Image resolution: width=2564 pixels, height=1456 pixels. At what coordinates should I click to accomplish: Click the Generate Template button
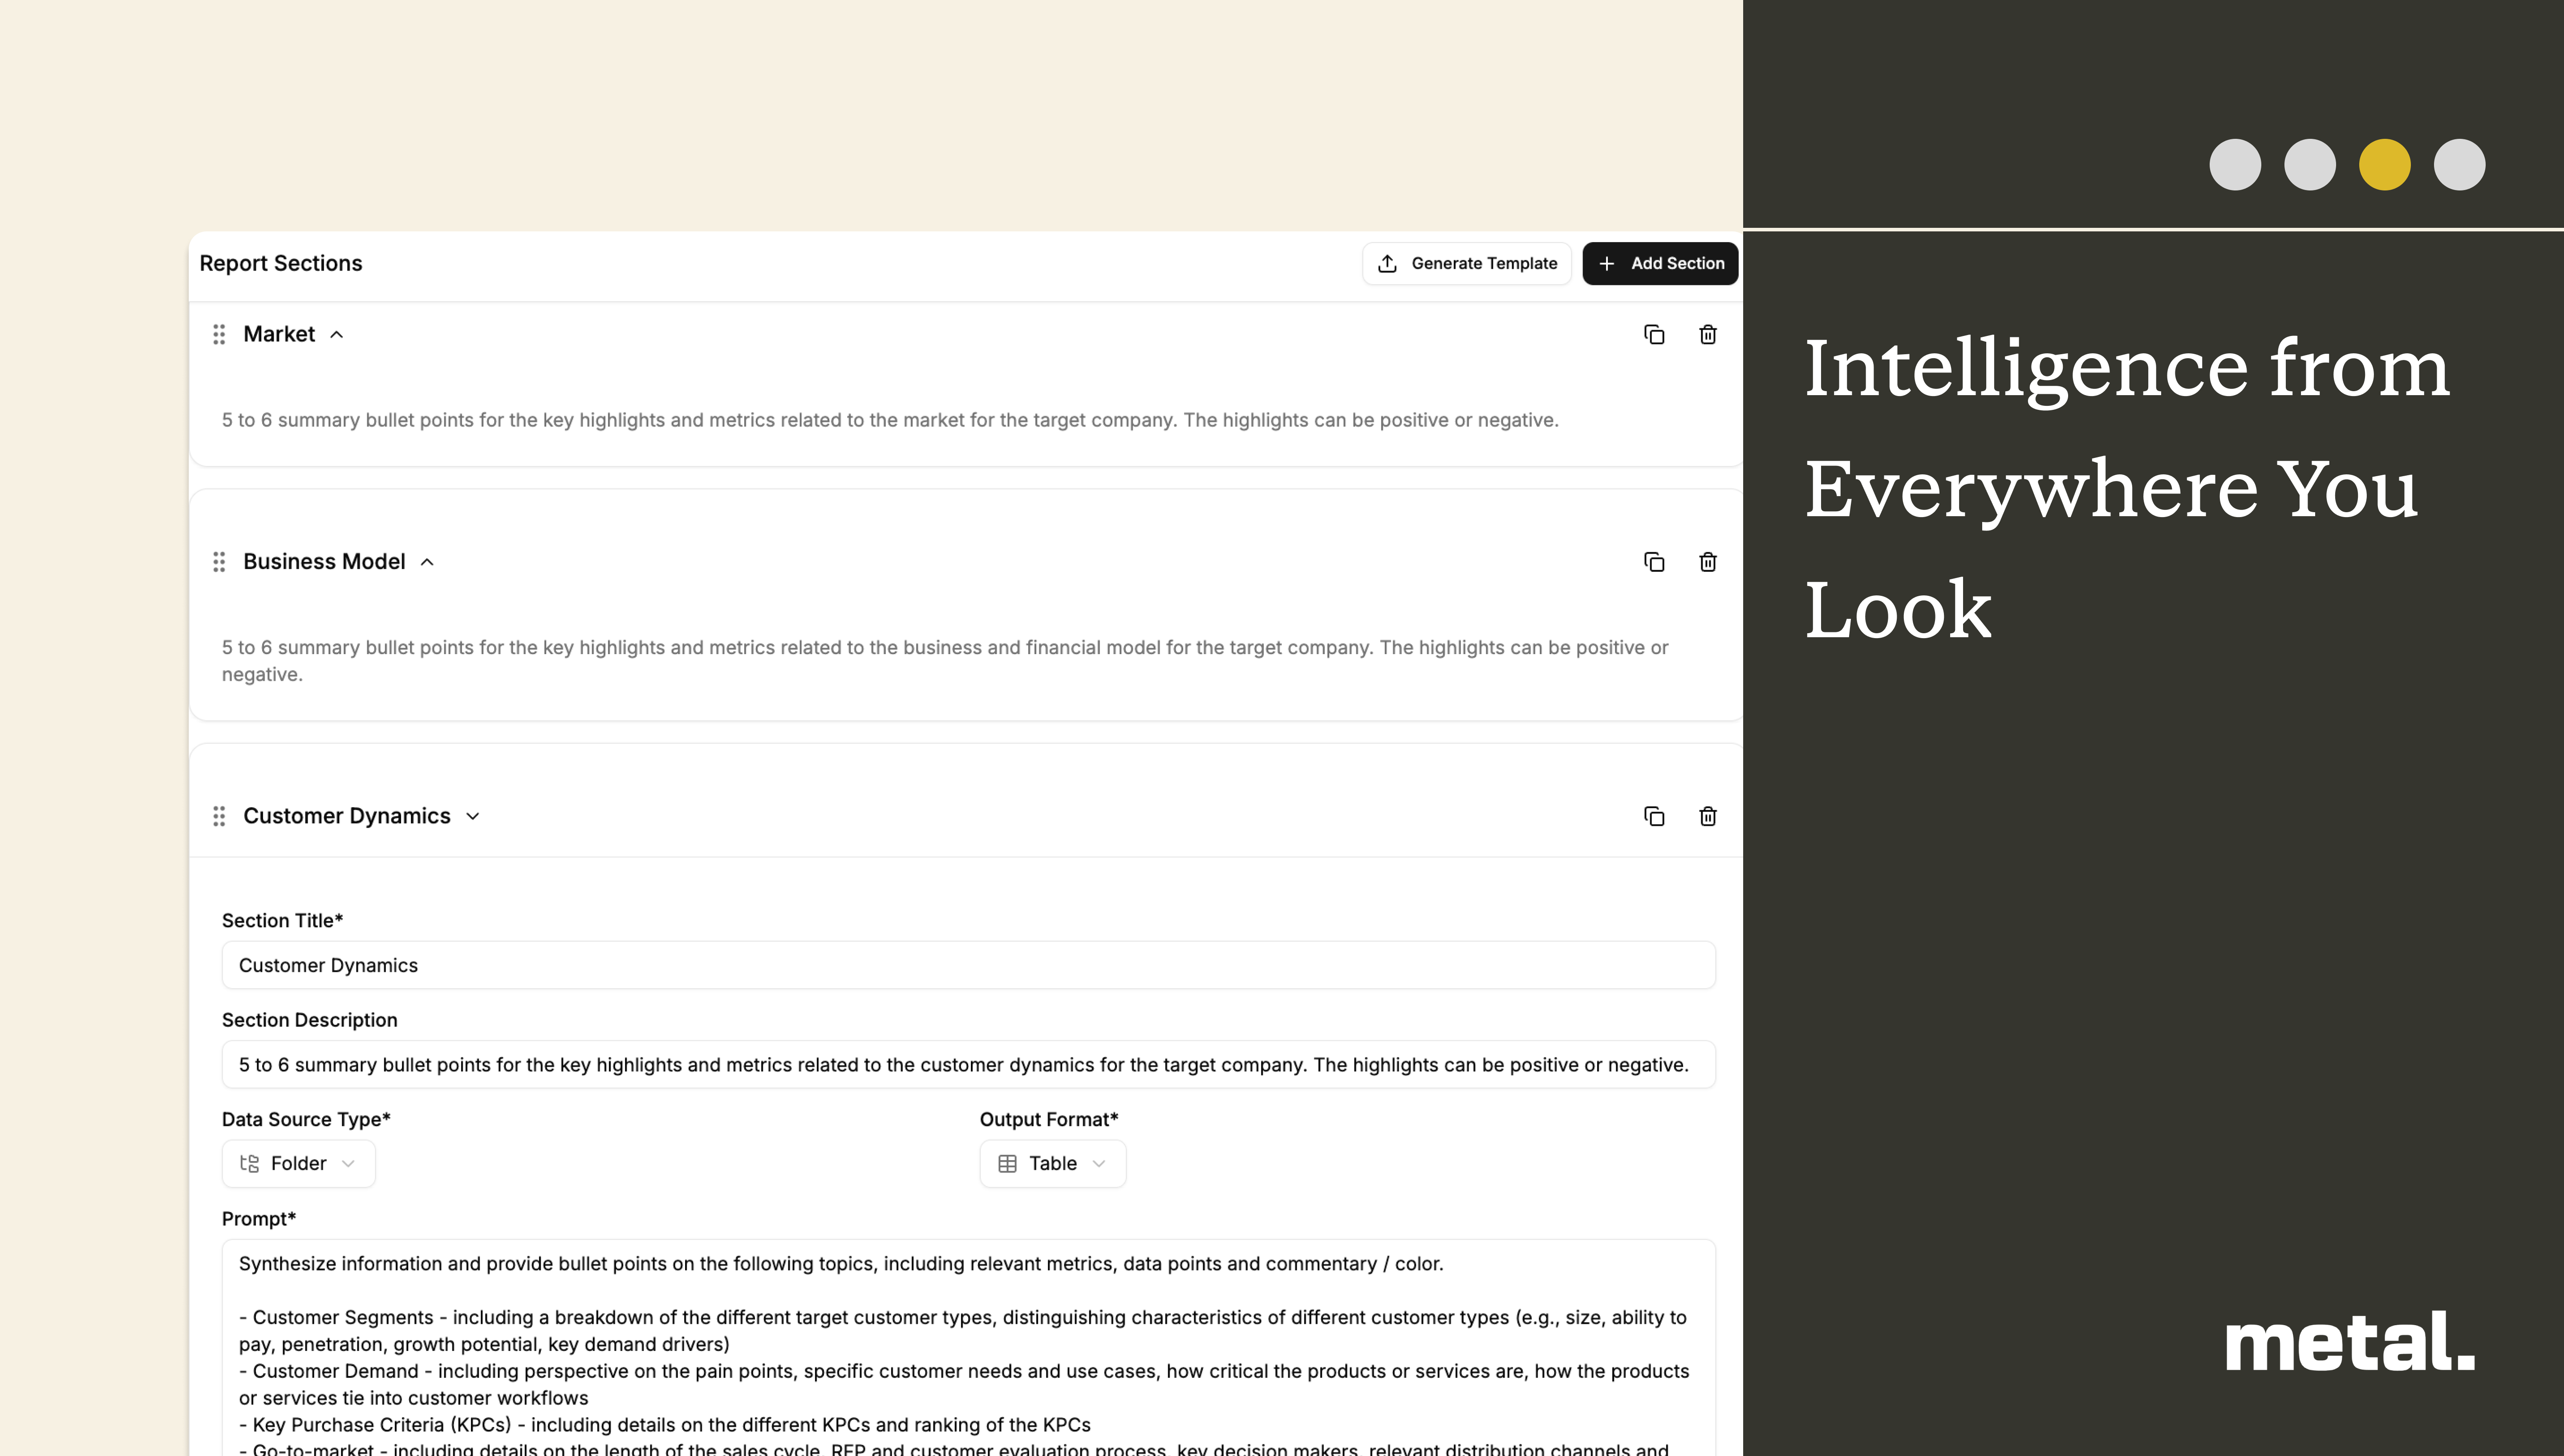click(x=1467, y=263)
